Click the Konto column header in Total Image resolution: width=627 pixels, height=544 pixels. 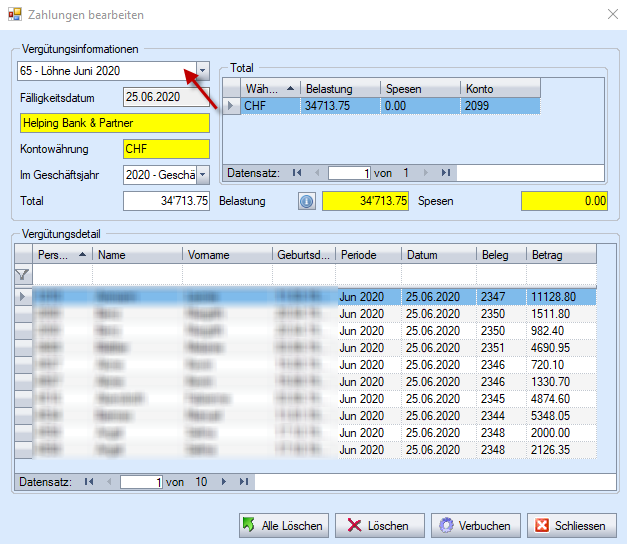500,89
